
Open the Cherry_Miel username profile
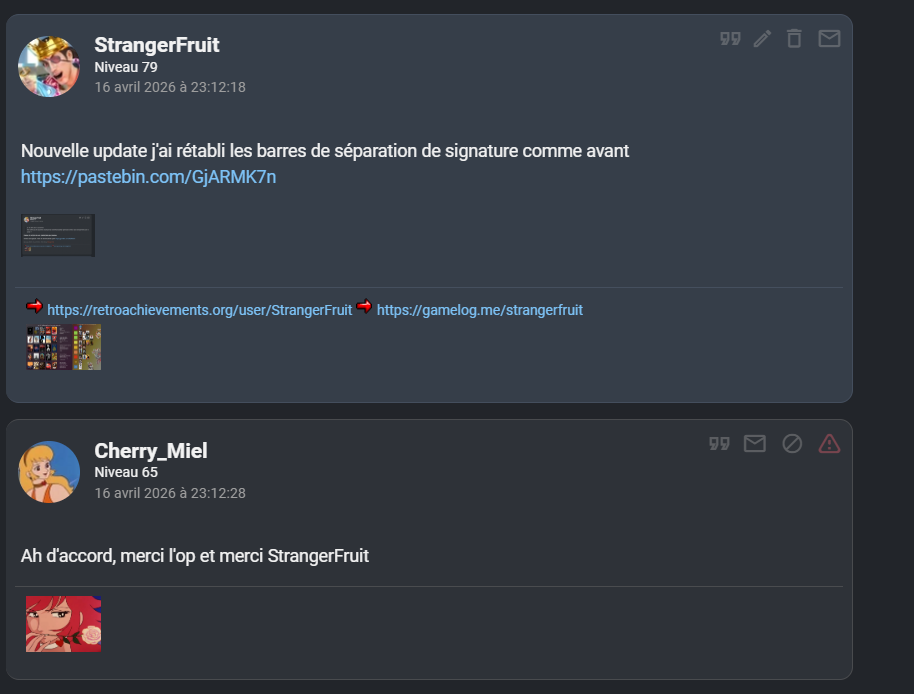point(151,450)
